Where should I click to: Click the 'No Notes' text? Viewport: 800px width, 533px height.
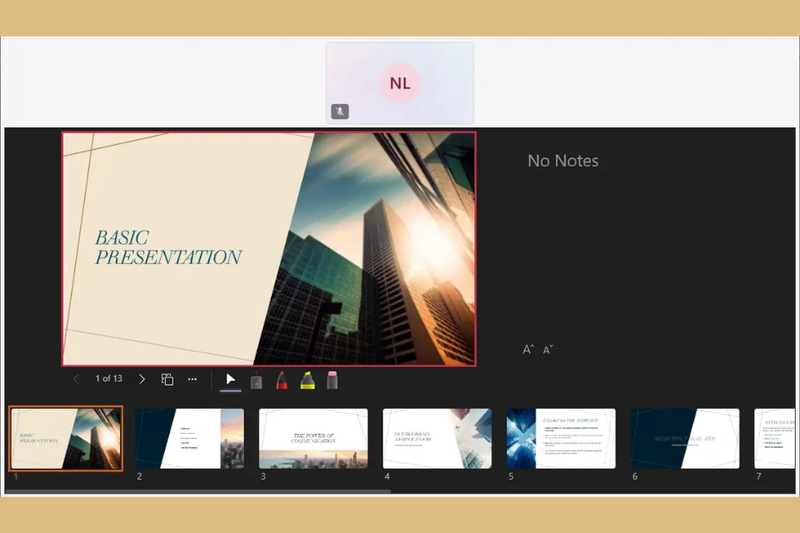[563, 161]
